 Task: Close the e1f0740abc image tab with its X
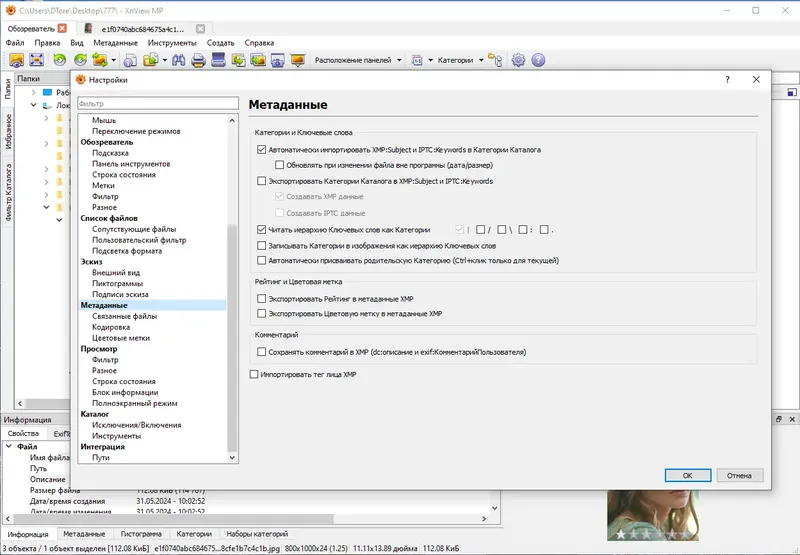[201, 29]
